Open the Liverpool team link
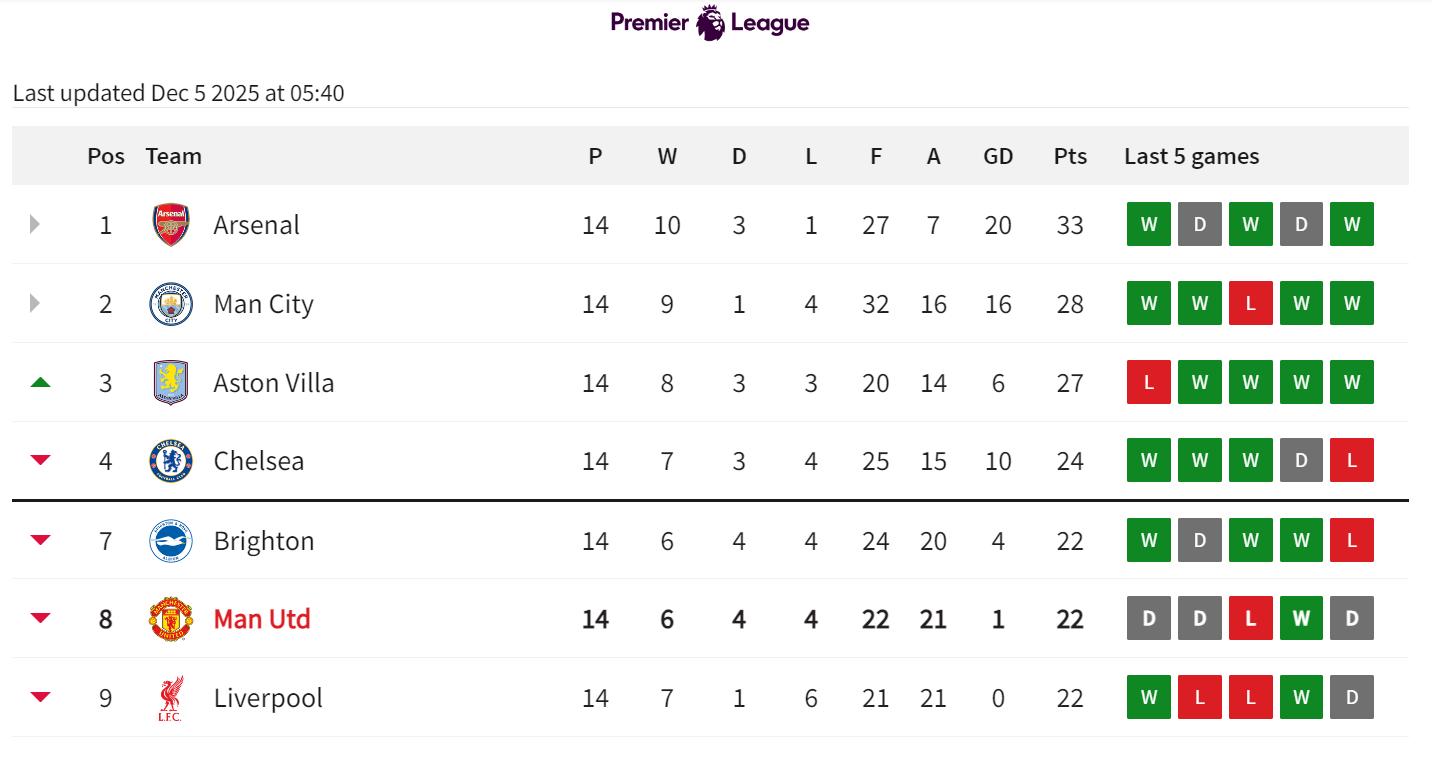The height and width of the screenshot is (758, 1432). click(x=268, y=698)
